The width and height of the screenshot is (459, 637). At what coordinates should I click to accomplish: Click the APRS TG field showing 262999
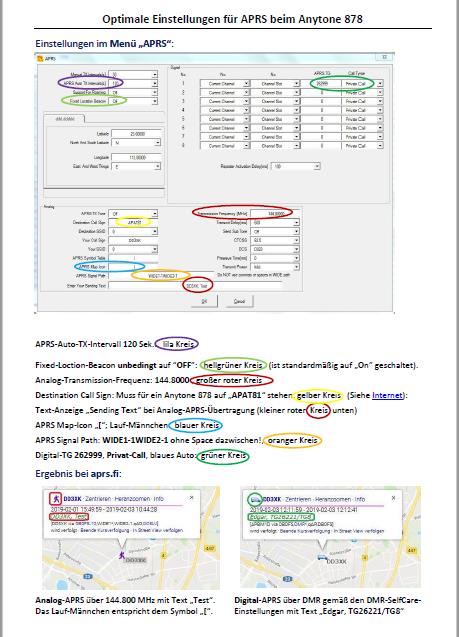pyautogui.click(x=322, y=84)
